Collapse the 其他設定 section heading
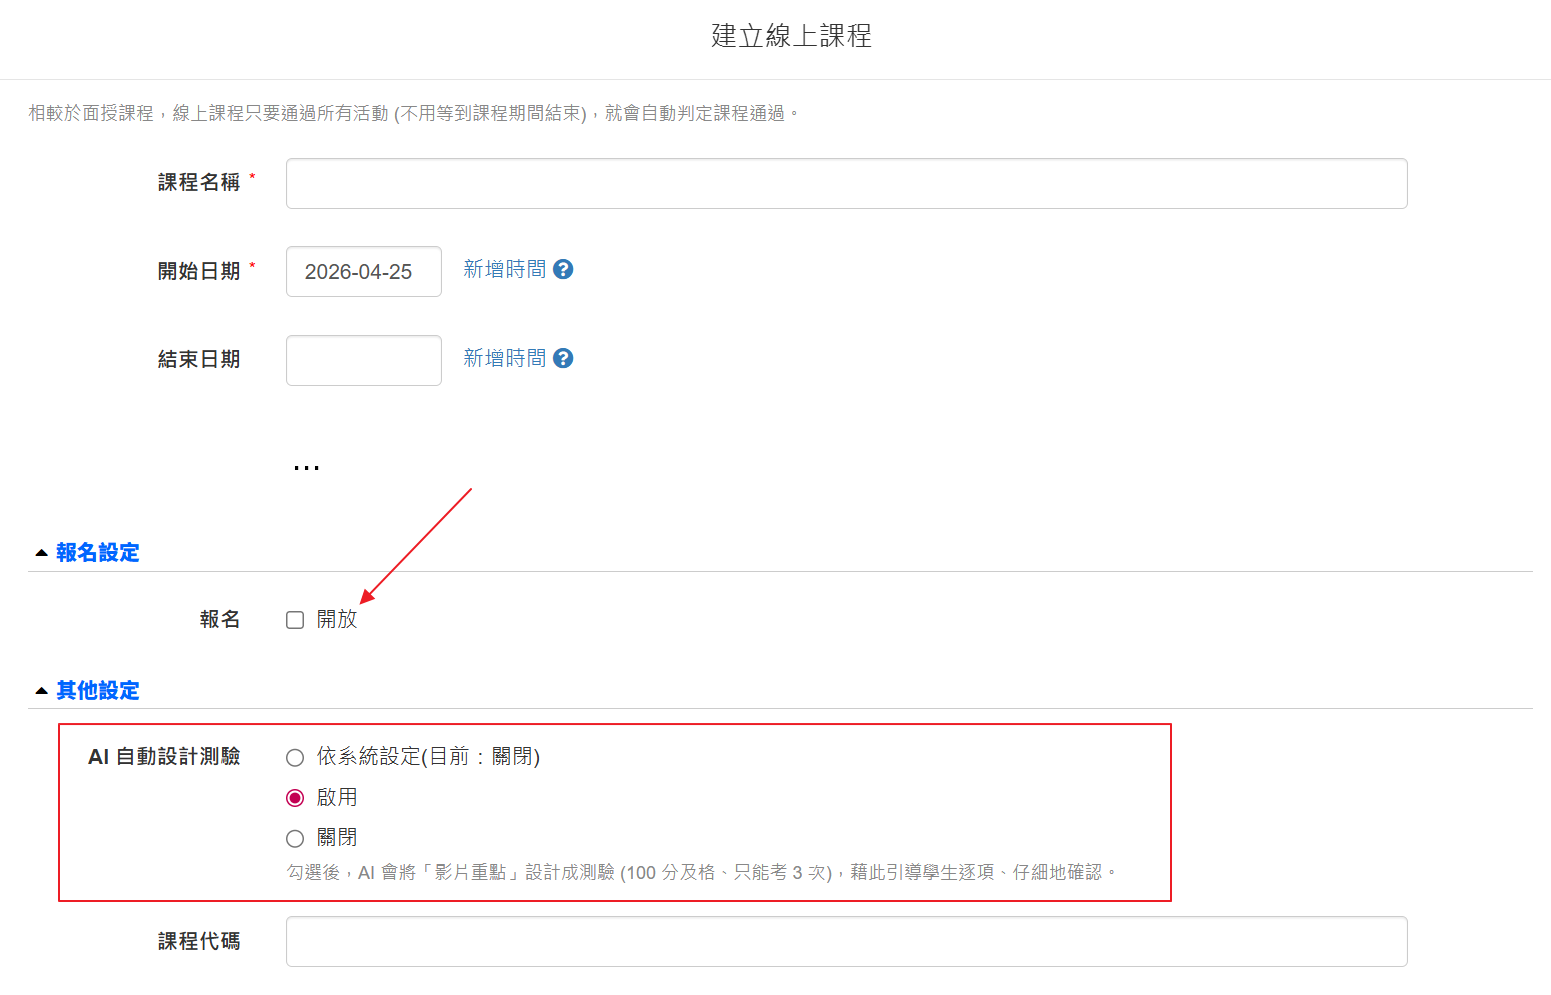The height and width of the screenshot is (995, 1551). (x=98, y=691)
